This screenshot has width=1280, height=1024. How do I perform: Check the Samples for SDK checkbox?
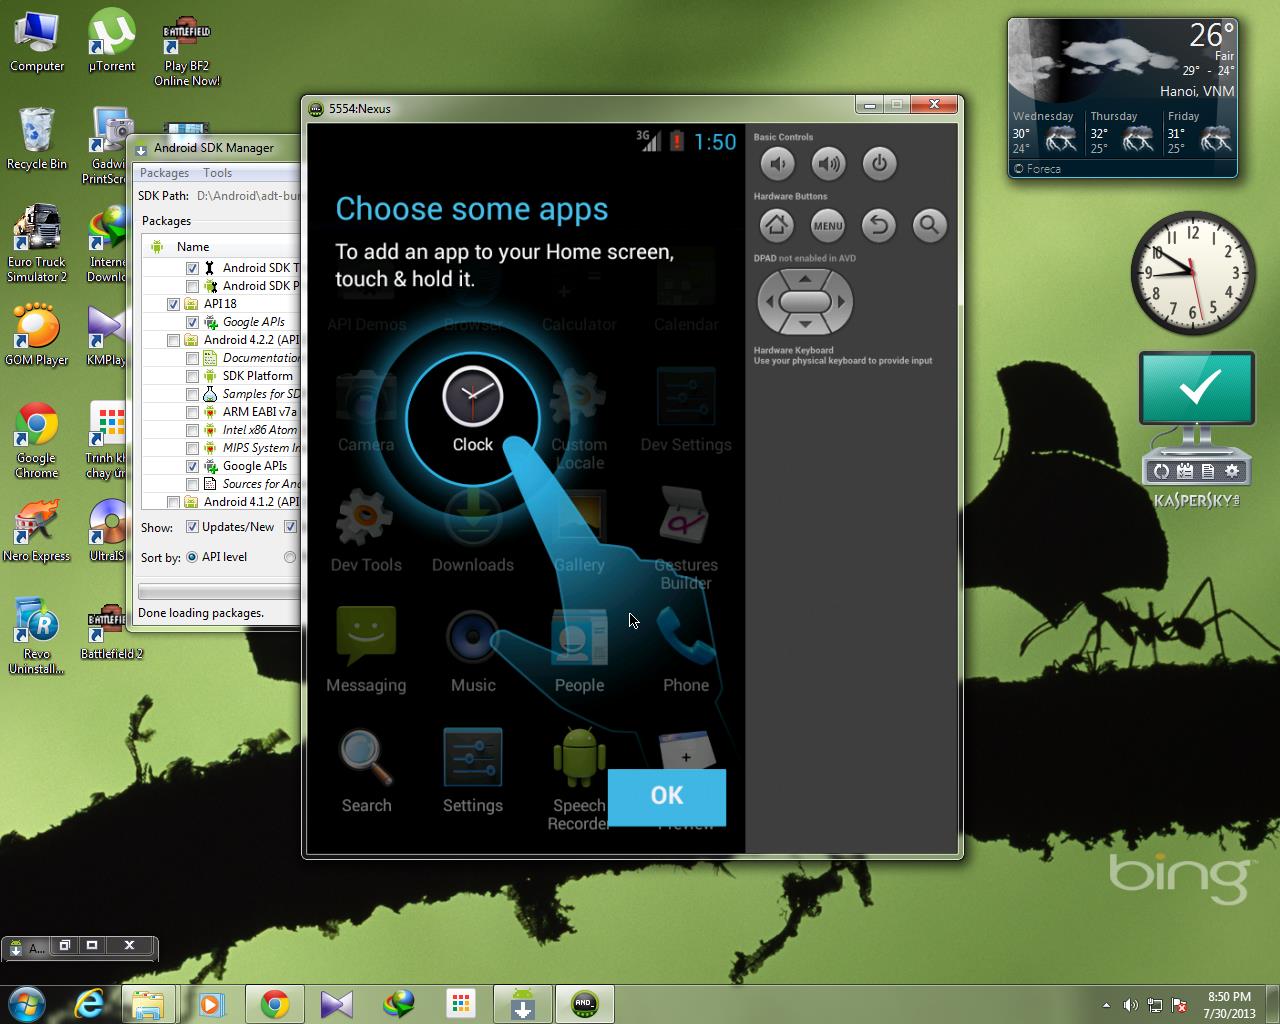[x=192, y=394]
